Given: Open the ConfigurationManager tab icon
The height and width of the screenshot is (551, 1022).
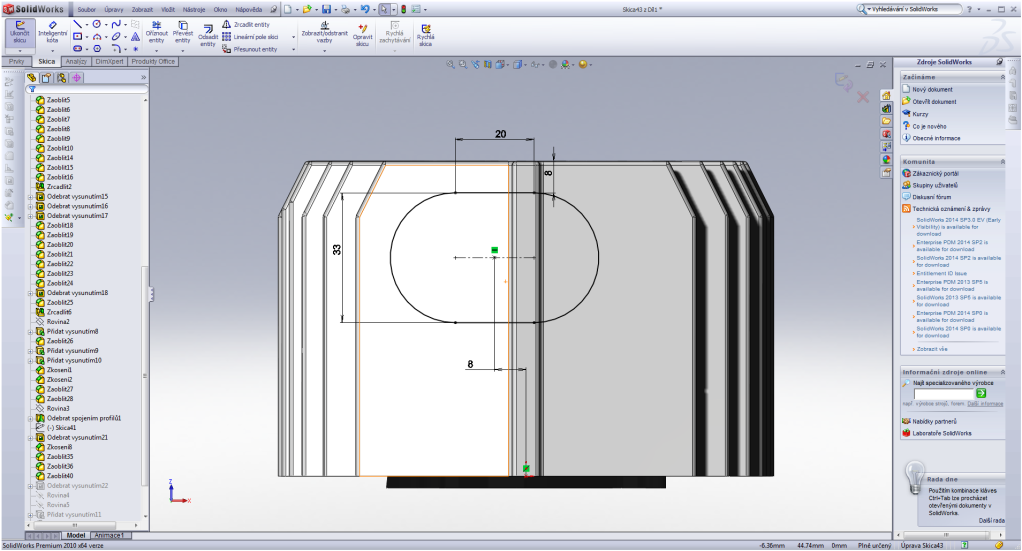Looking at the screenshot, I should pyautogui.click(x=61, y=78).
